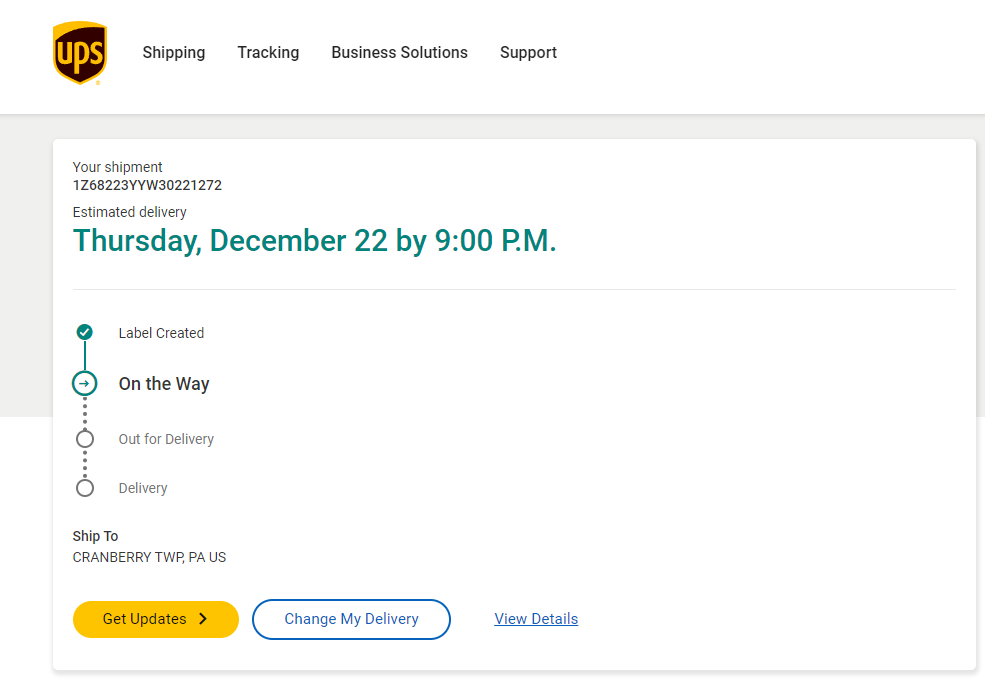The height and width of the screenshot is (694, 985).
Task: Click the UPS shield logo
Action: pyautogui.click(x=80, y=53)
